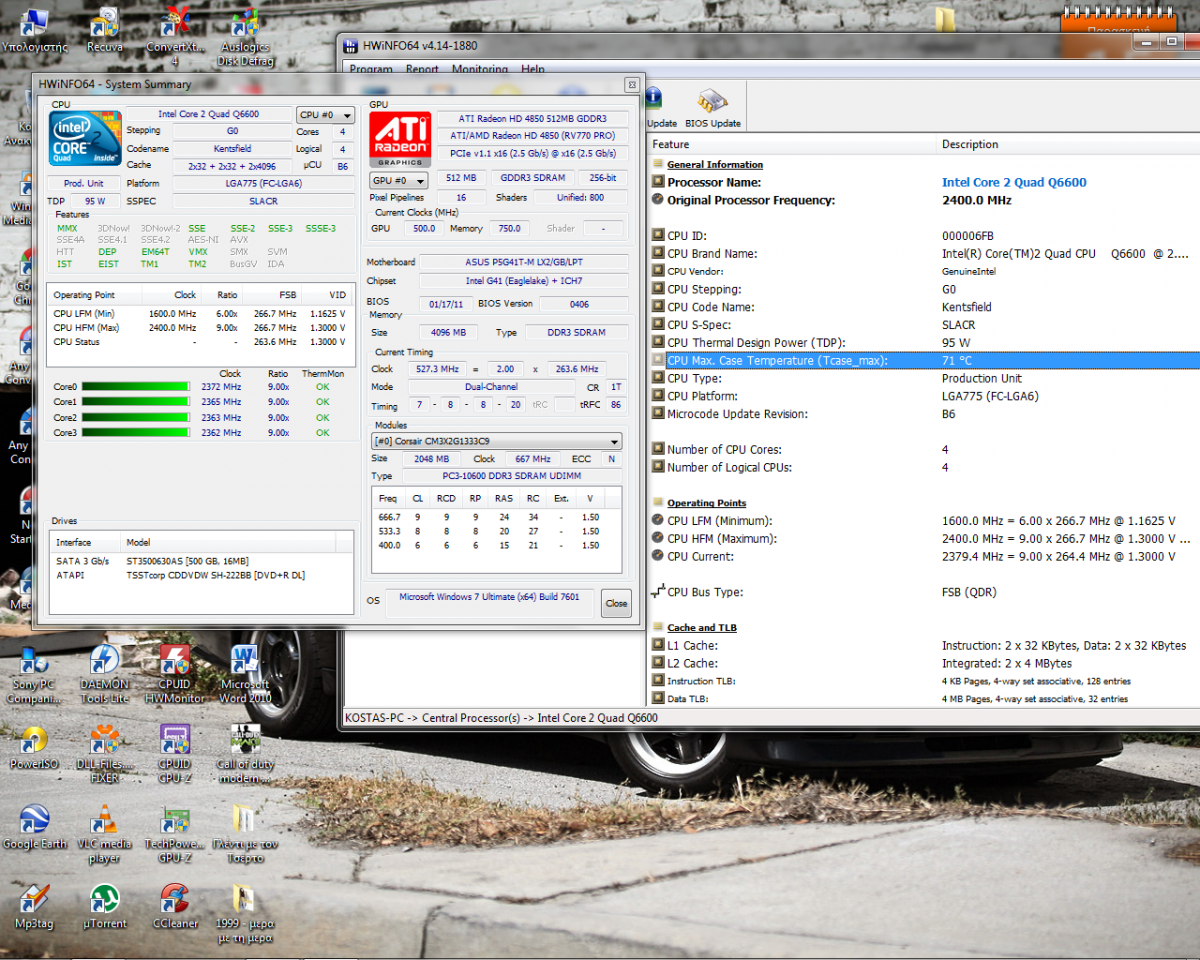
Task: Open the Auslogics Disk Defrag shortcut
Action: coord(246,38)
